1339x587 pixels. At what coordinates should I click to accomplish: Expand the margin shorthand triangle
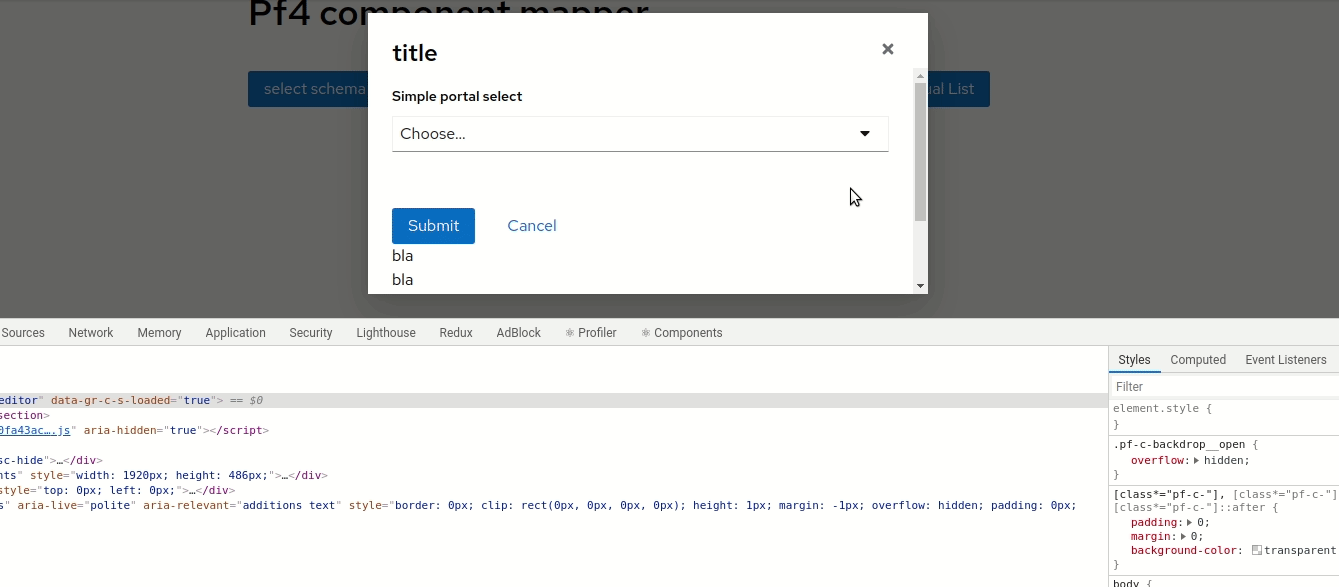(1183, 537)
